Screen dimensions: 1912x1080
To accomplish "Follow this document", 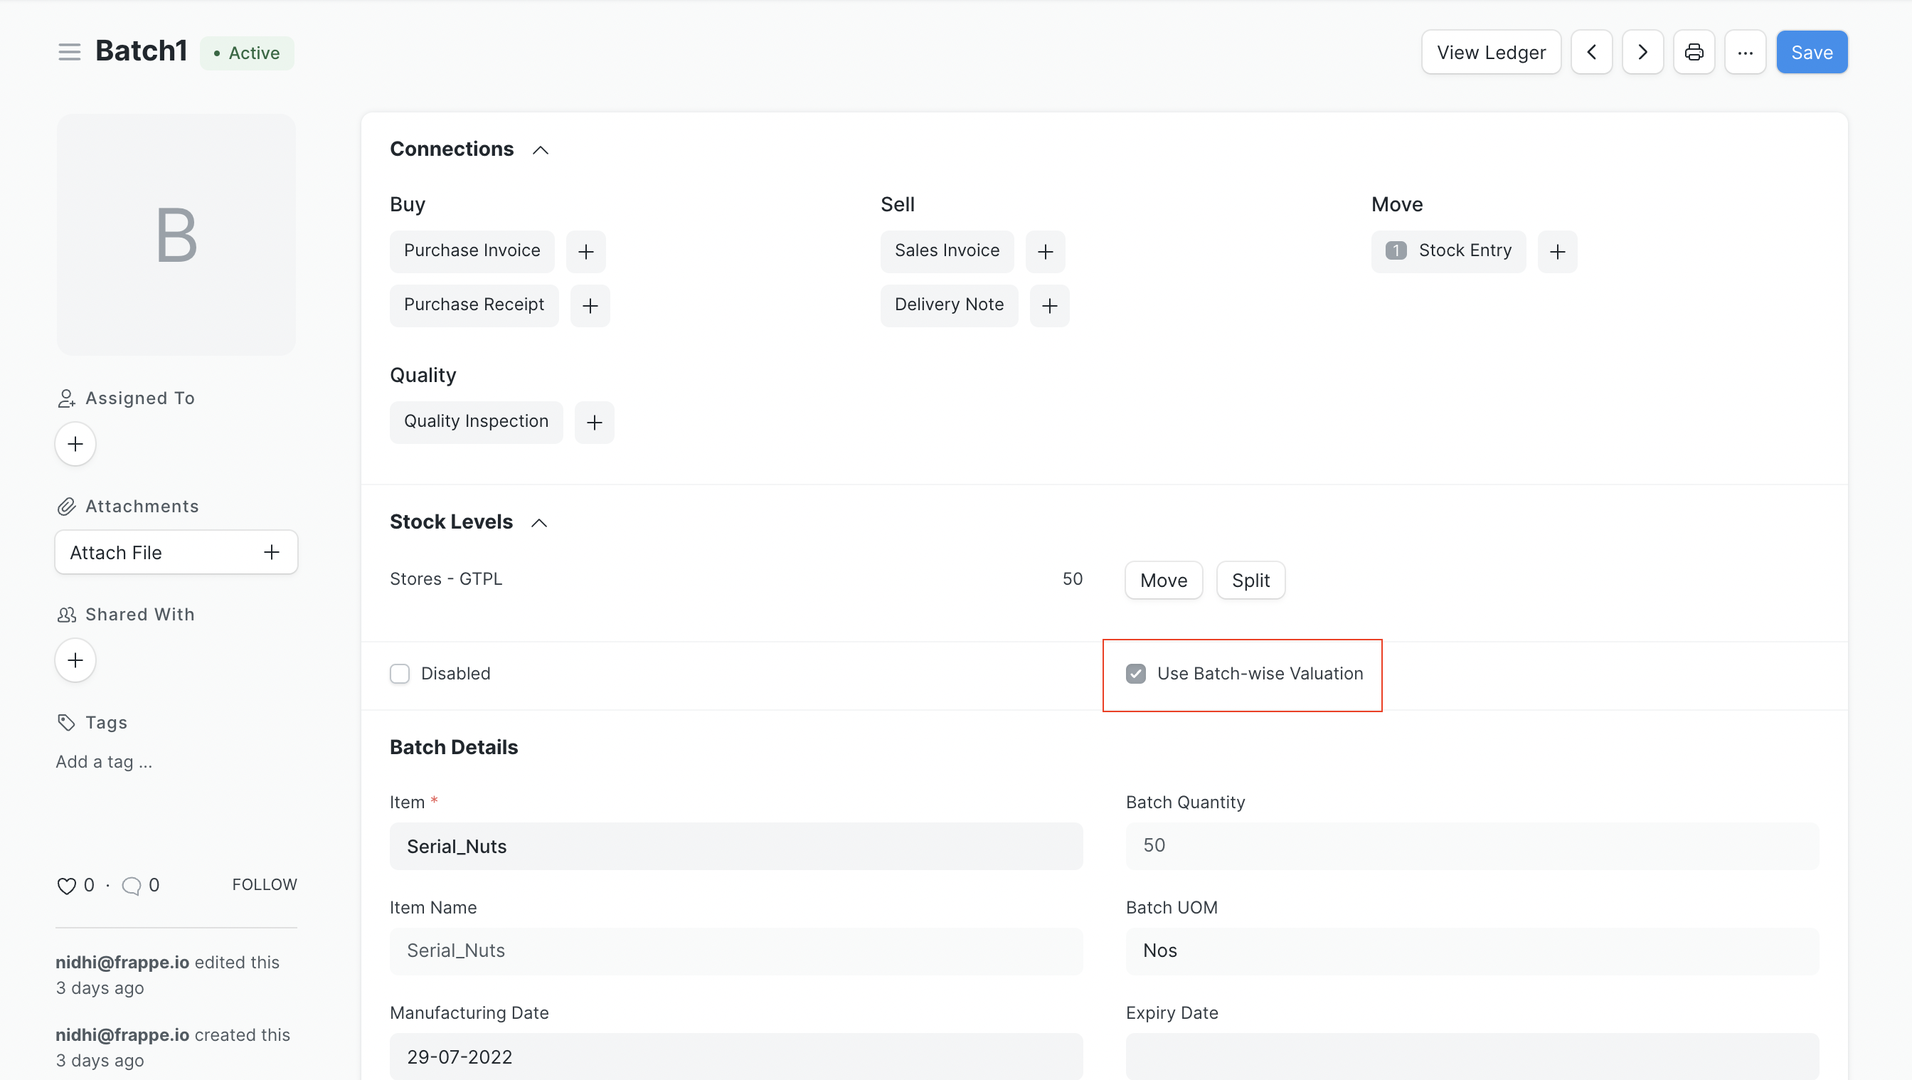I will (x=264, y=885).
